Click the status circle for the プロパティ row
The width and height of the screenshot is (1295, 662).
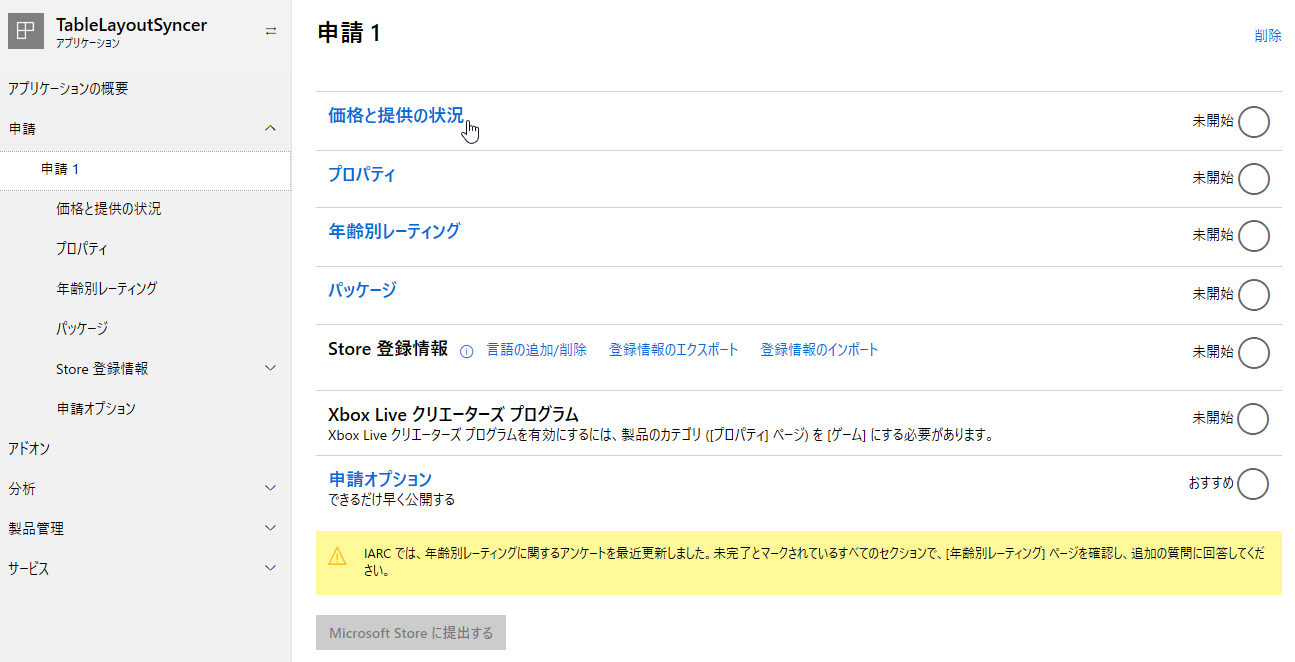(x=1254, y=179)
